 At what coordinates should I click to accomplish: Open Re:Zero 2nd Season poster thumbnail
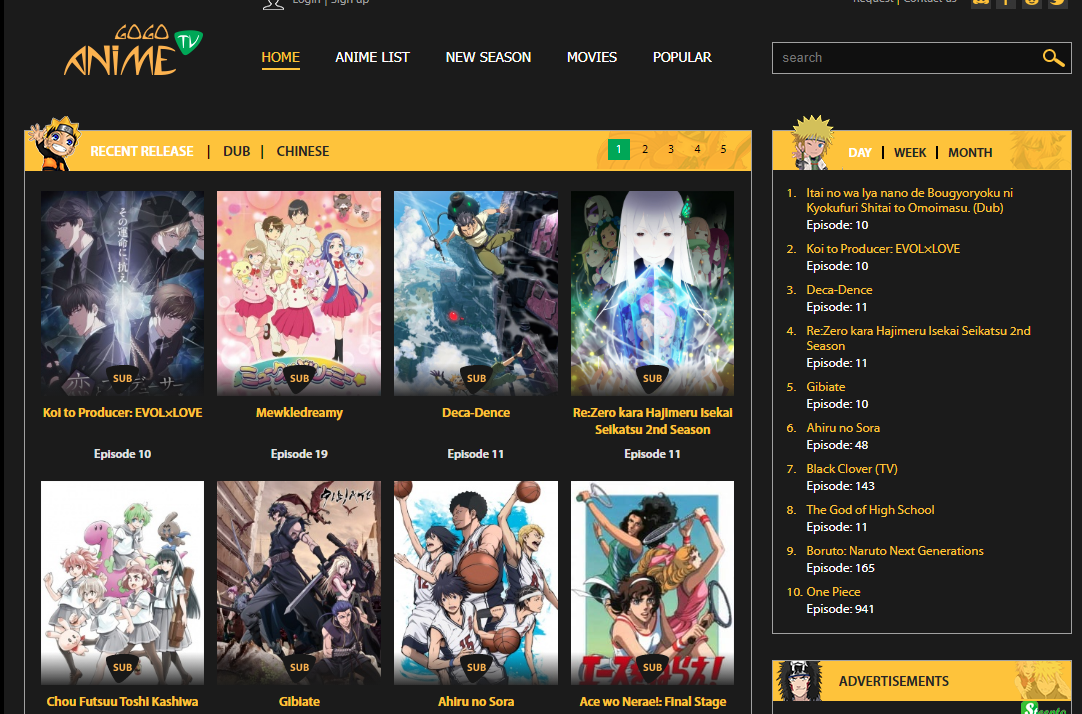tap(652, 293)
